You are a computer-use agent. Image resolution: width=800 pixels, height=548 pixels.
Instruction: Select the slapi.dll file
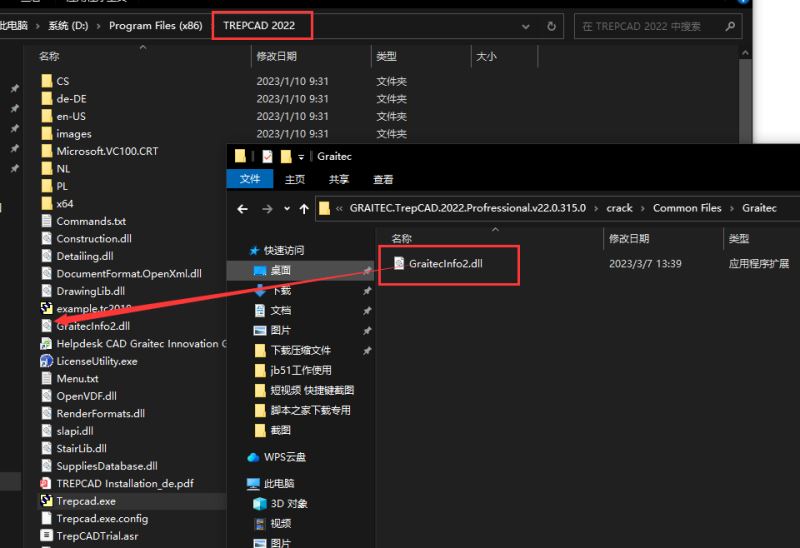click(x=74, y=431)
